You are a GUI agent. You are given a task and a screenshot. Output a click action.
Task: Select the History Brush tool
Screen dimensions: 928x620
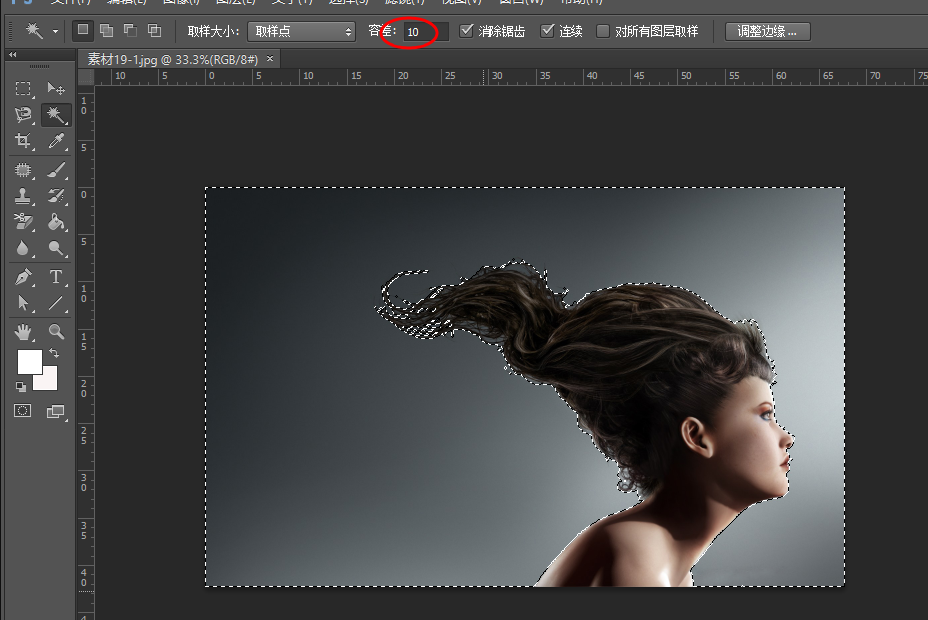(x=56, y=196)
